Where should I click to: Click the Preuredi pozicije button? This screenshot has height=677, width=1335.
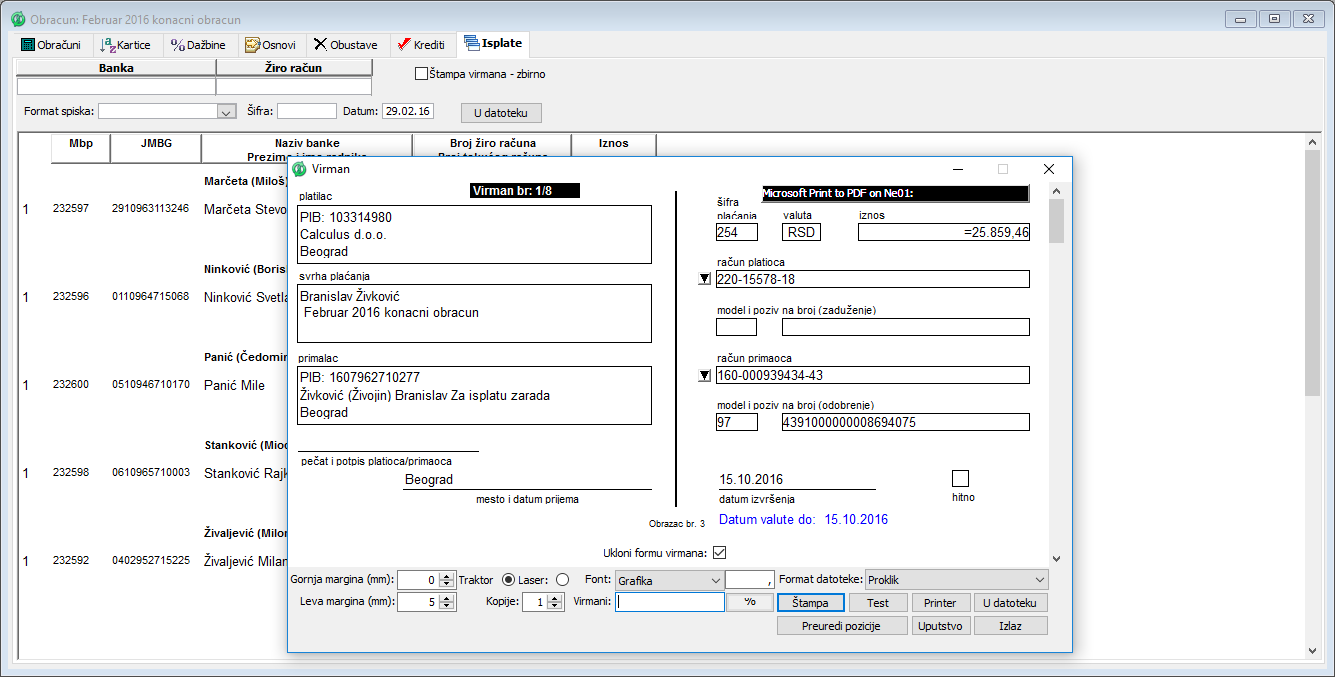click(x=842, y=625)
